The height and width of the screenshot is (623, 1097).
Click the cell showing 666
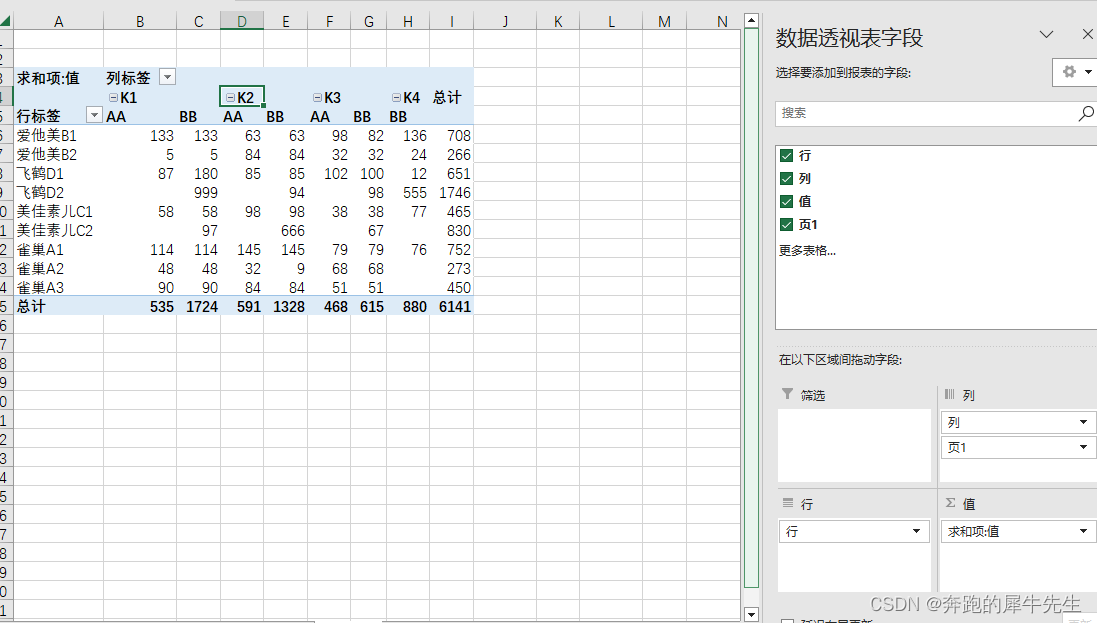click(285, 230)
